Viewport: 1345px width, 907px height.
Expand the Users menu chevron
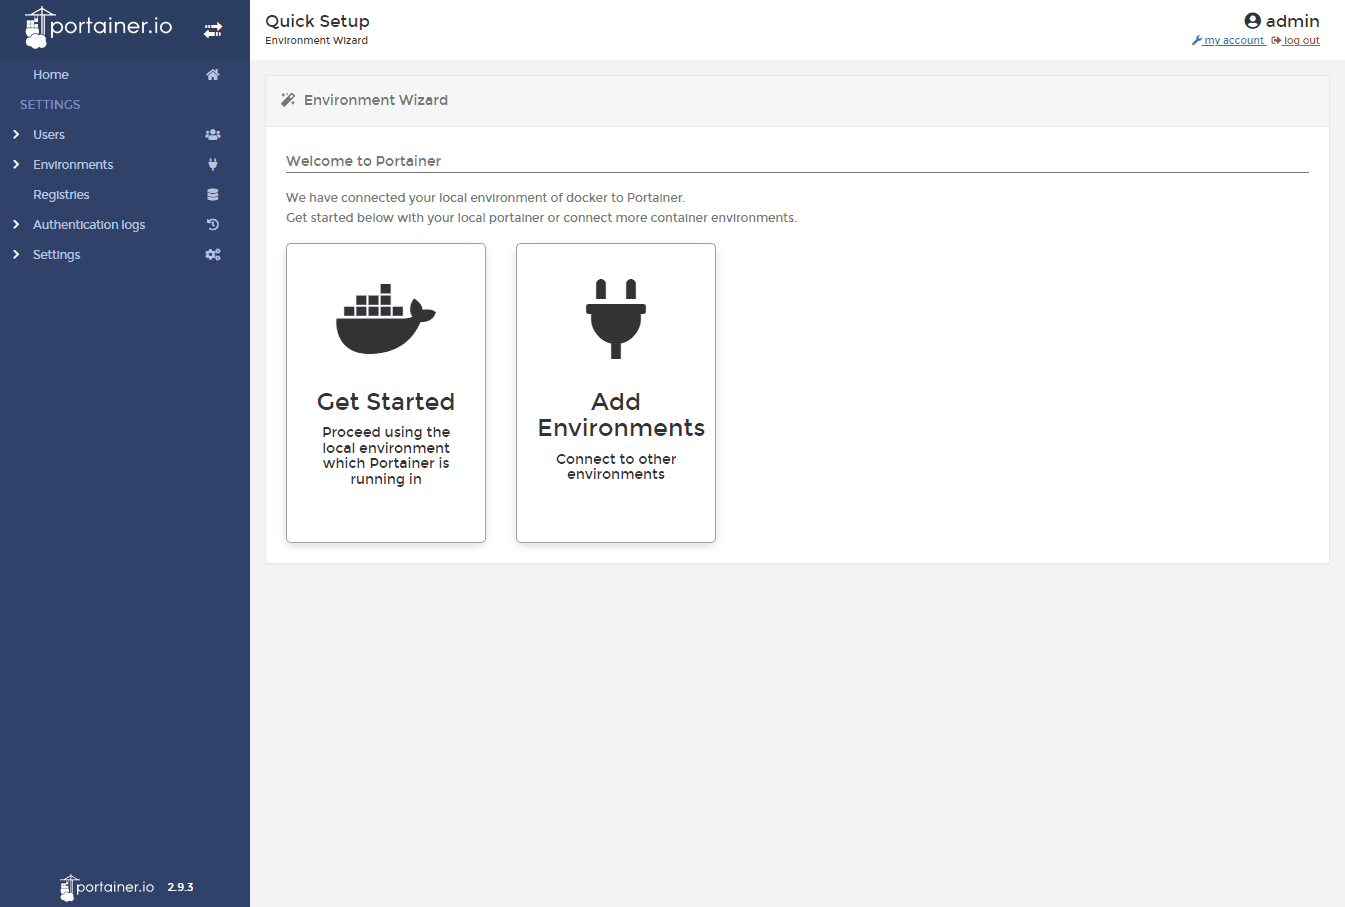[x=16, y=135]
